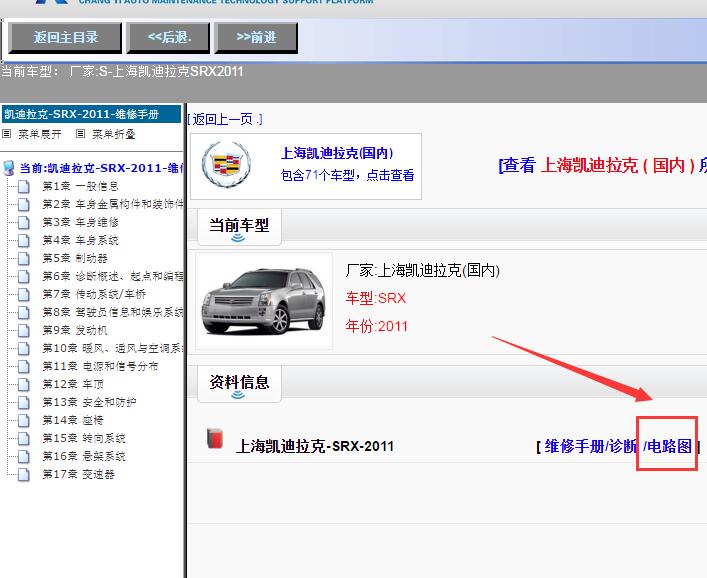Open 第6章 诊断概述、起点和编程
The height and width of the screenshot is (578, 707).
[113, 276]
